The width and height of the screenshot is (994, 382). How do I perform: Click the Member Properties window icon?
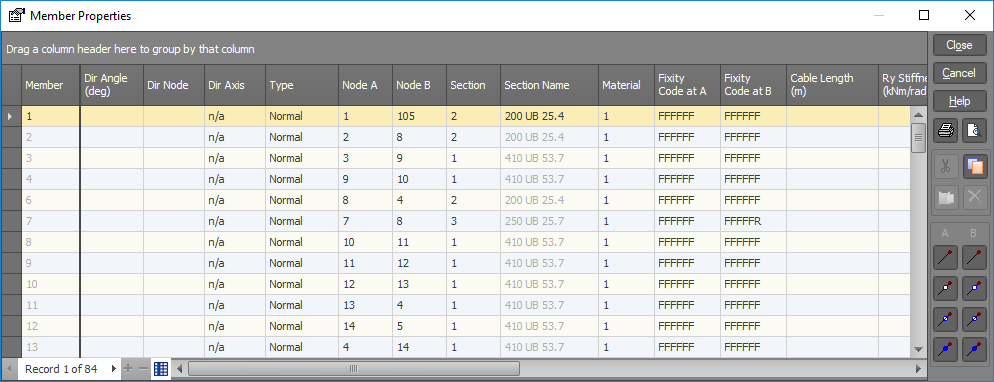point(16,16)
